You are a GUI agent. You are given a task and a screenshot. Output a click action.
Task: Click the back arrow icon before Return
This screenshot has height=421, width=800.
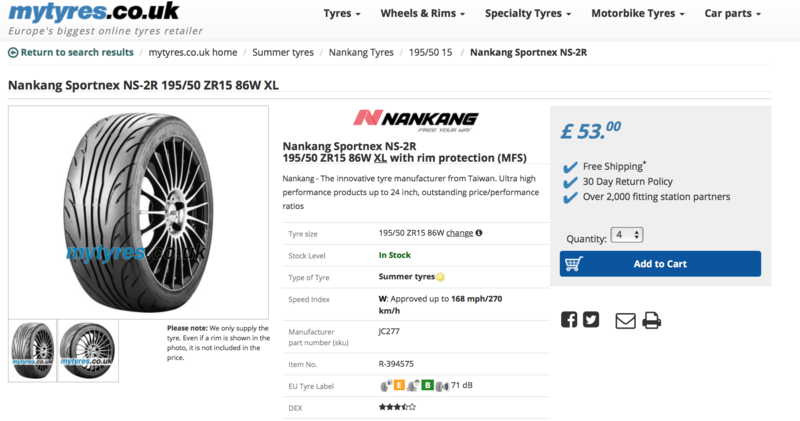point(13,52)
